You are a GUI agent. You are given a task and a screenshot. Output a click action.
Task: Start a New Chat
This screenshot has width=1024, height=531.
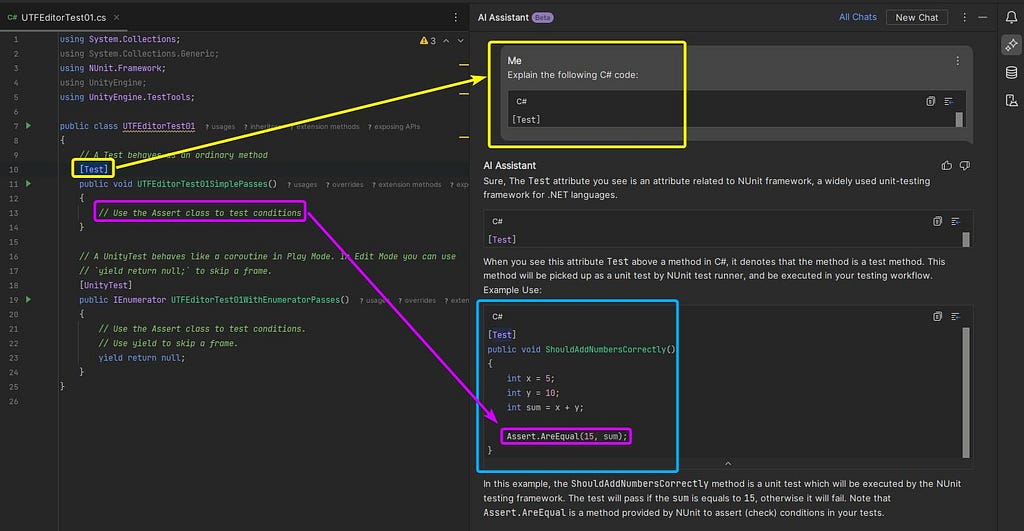916,18
